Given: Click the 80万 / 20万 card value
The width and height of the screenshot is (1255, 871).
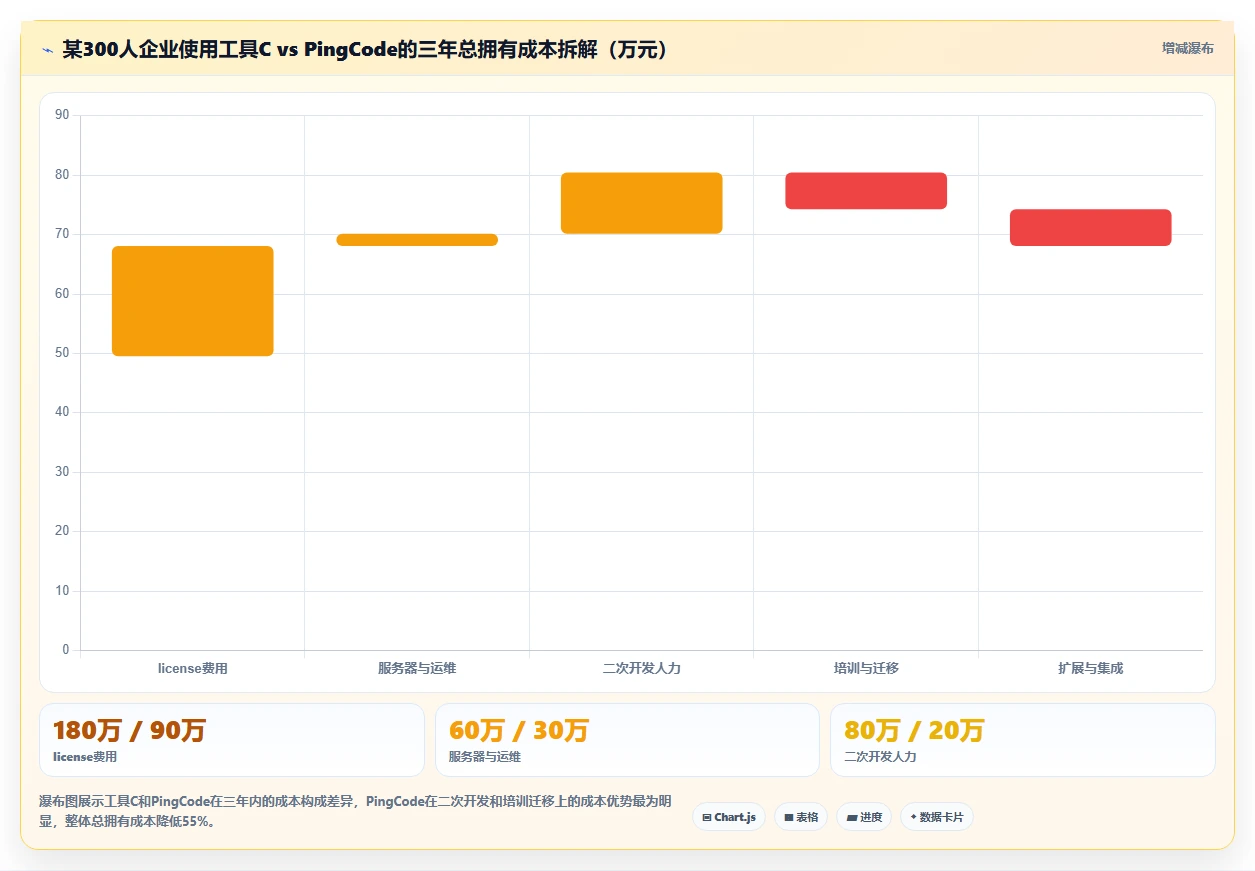Looking at the screenshot, I should (914, 731).
